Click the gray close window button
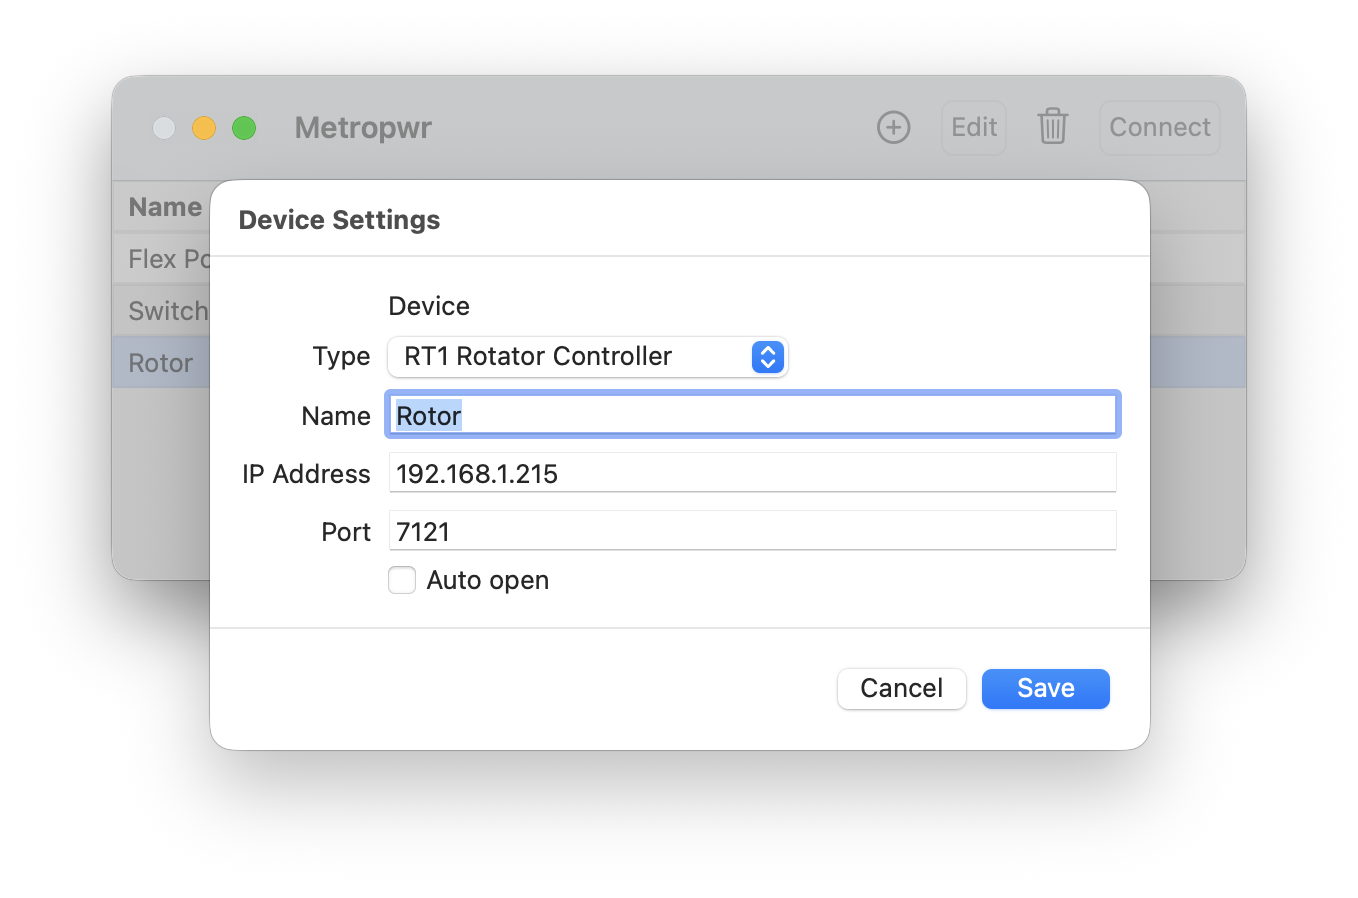 pos(164,128)
